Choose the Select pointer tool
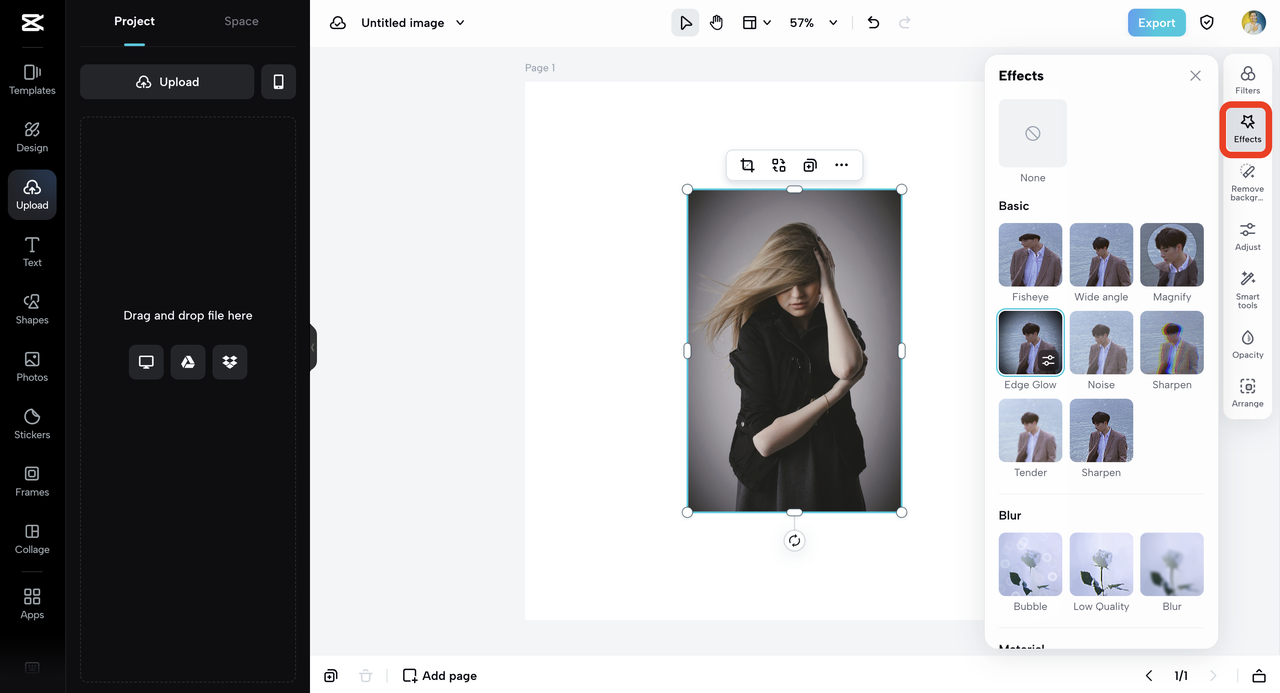 [685, 23]
